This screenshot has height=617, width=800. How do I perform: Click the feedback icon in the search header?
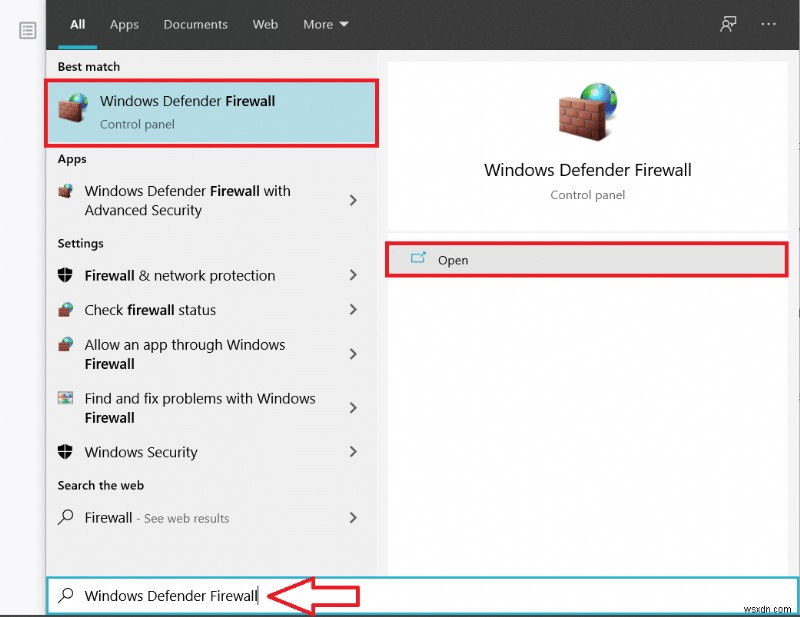click(728, 24)
